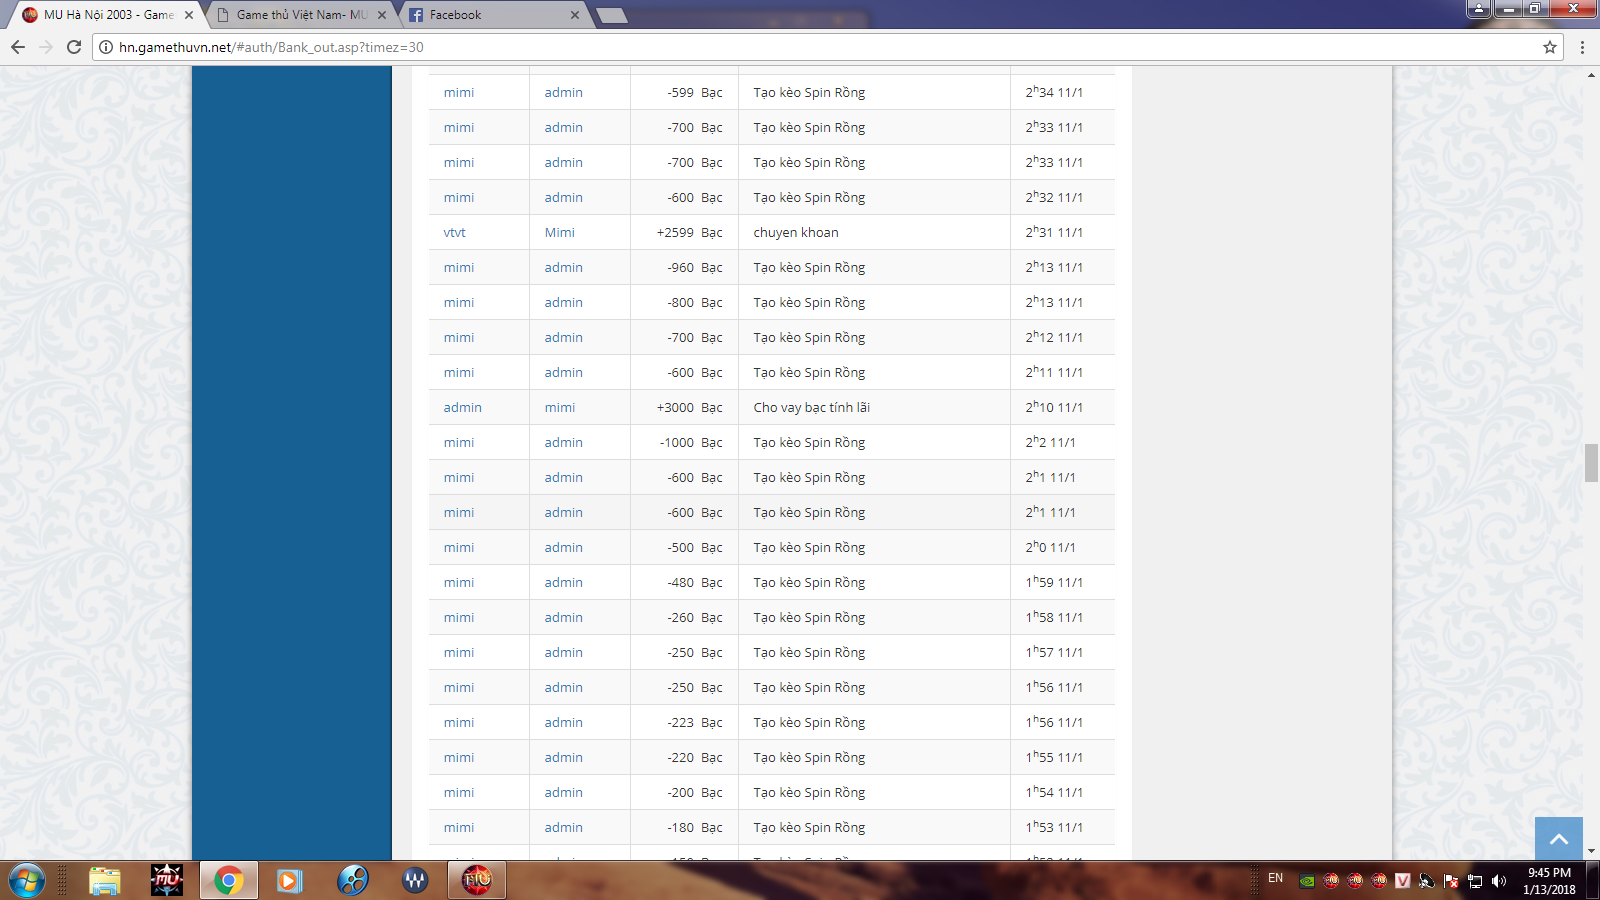Go back using the browser back arrow

coord(18,47)
